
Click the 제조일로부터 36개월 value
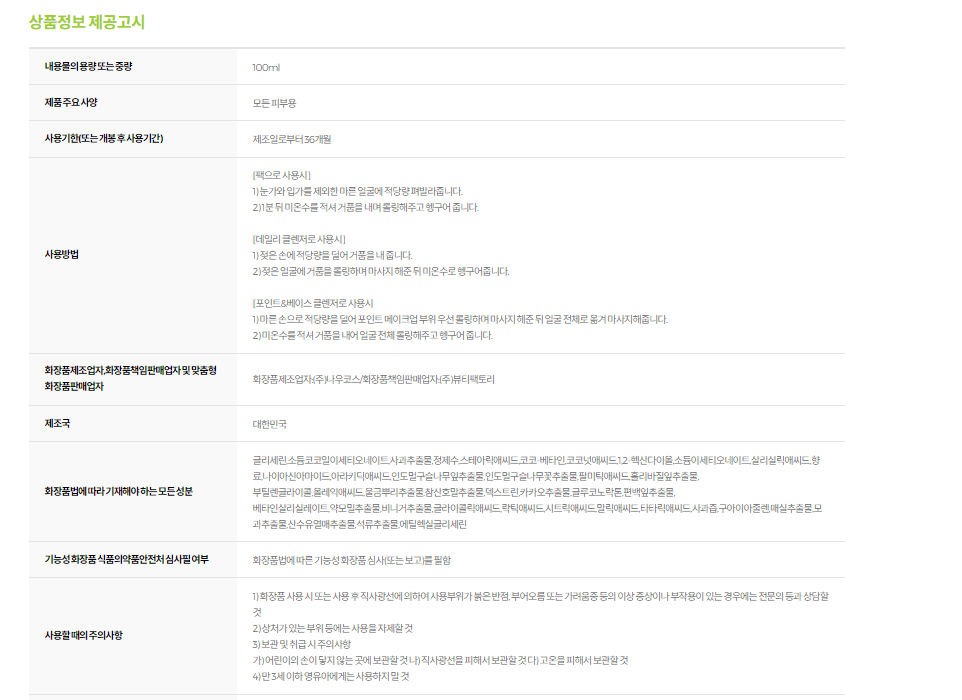(x=291, y=139)
